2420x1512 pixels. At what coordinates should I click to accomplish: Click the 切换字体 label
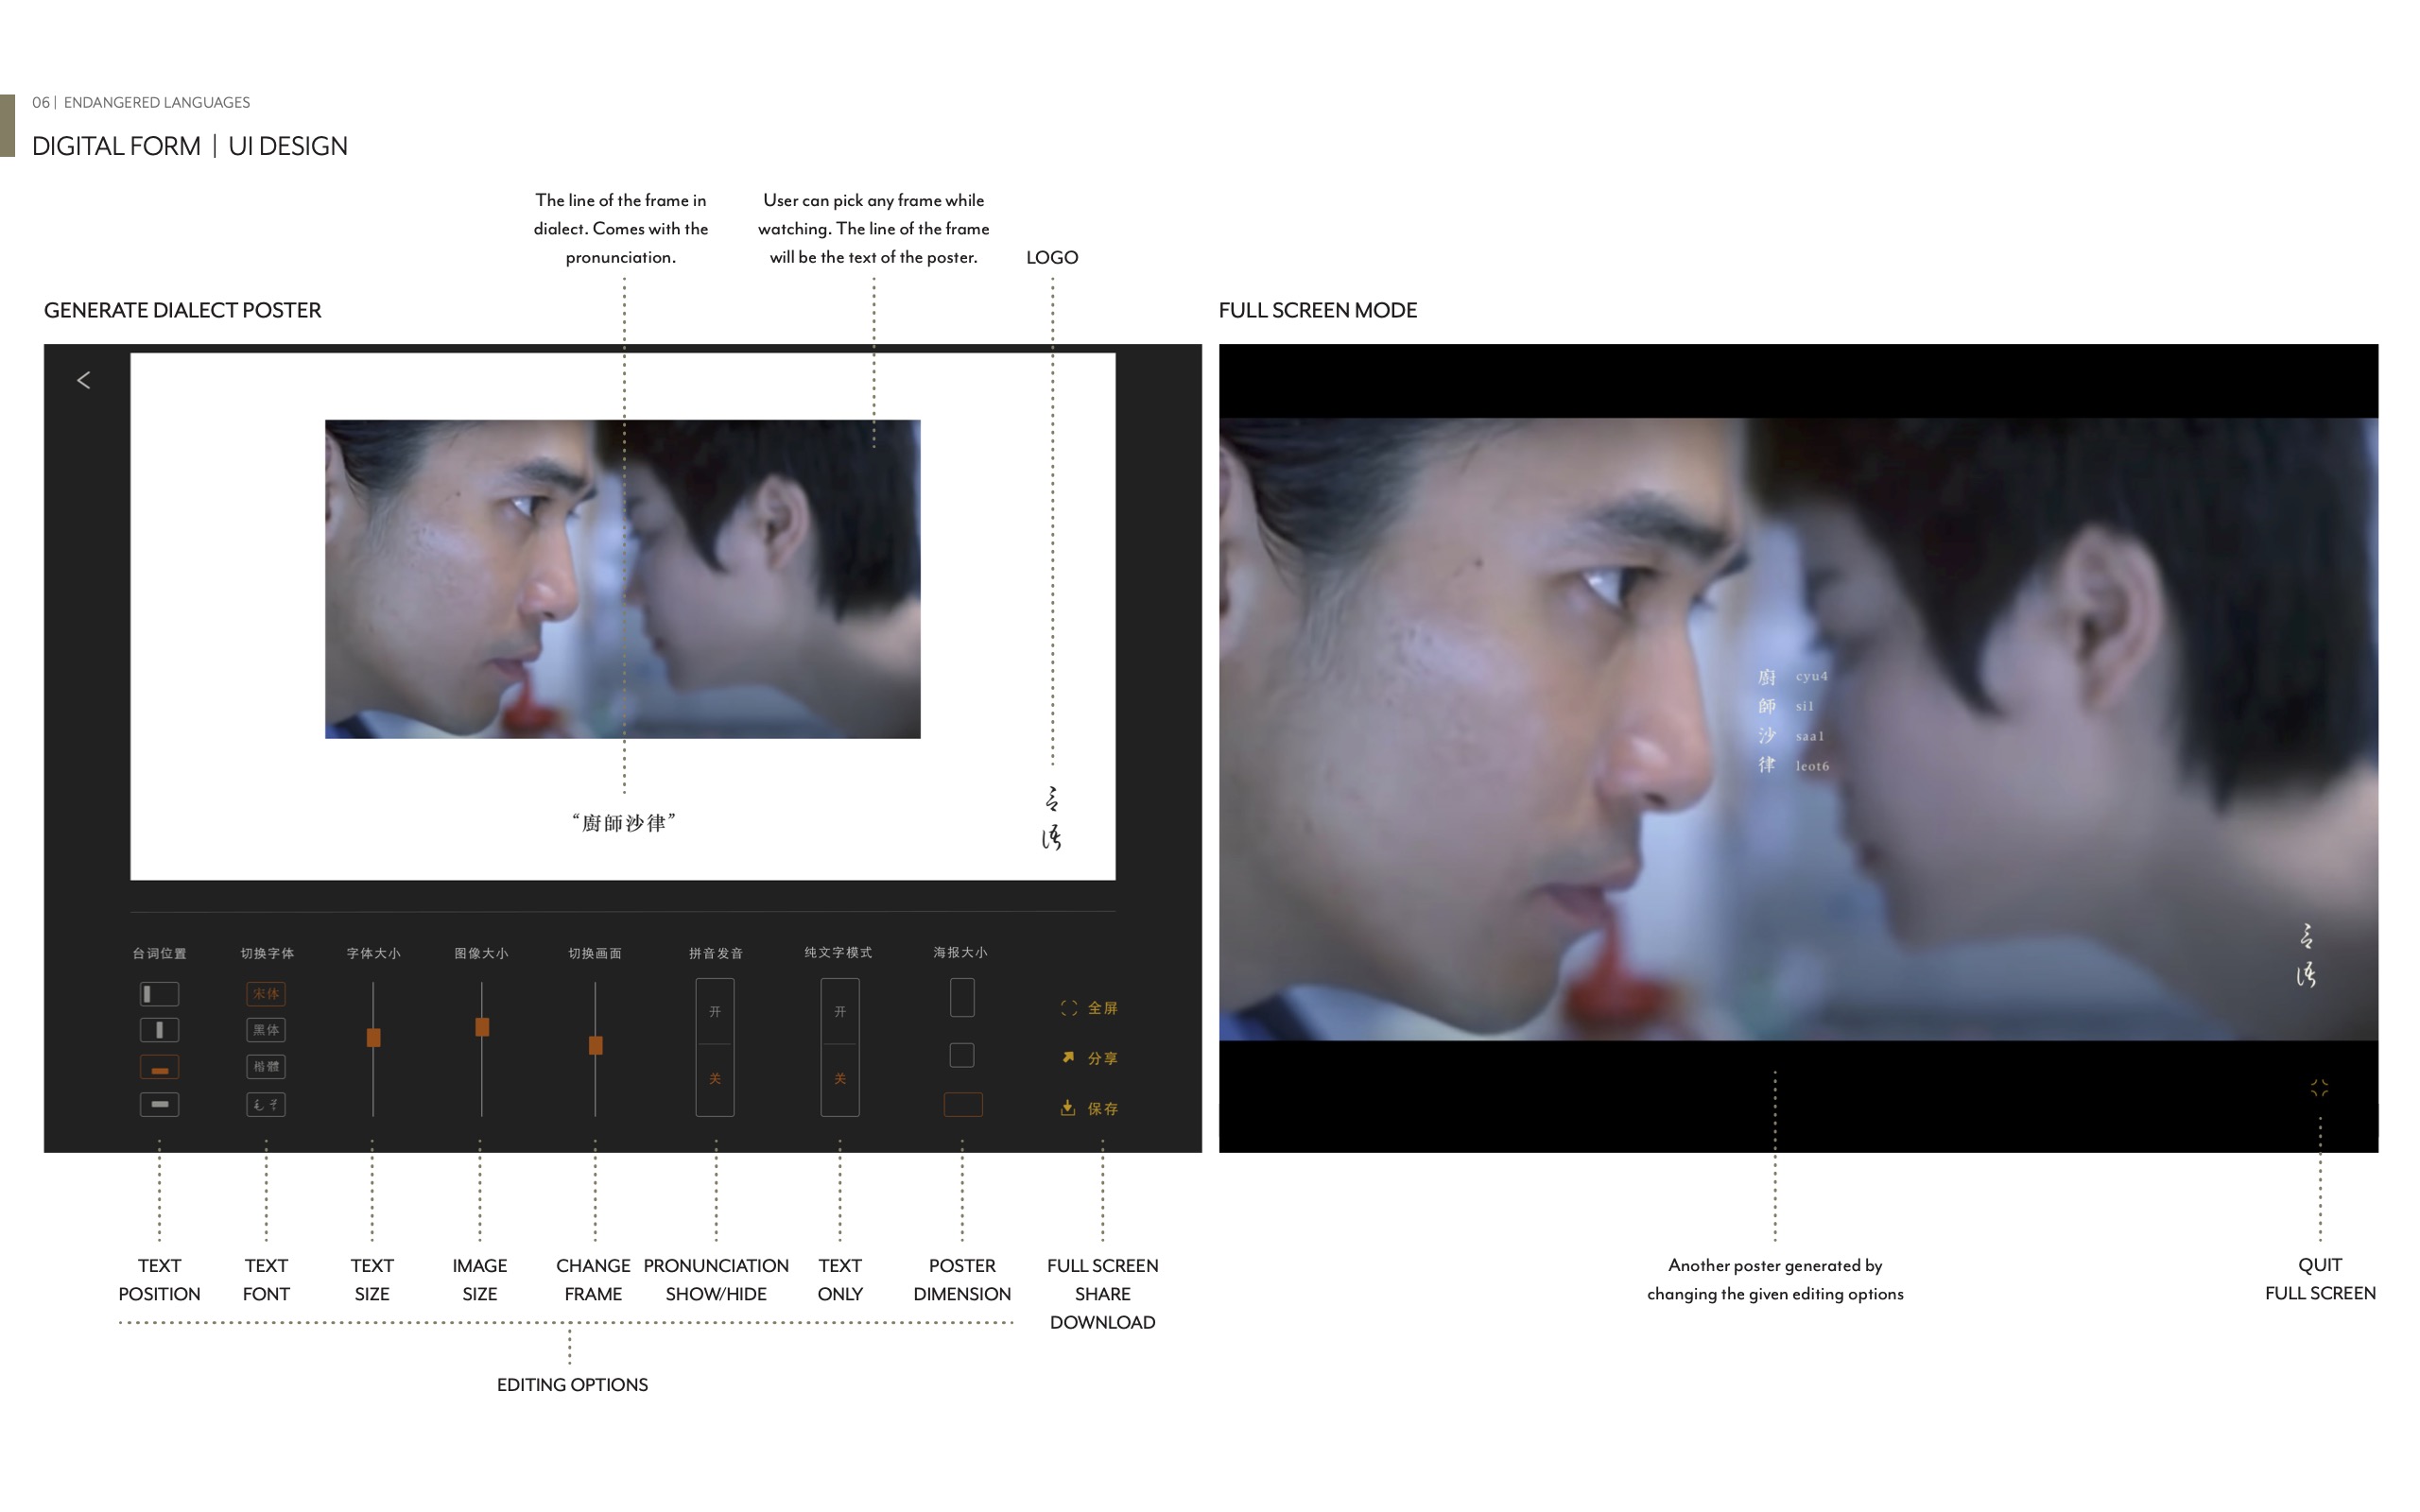(267, 953)
